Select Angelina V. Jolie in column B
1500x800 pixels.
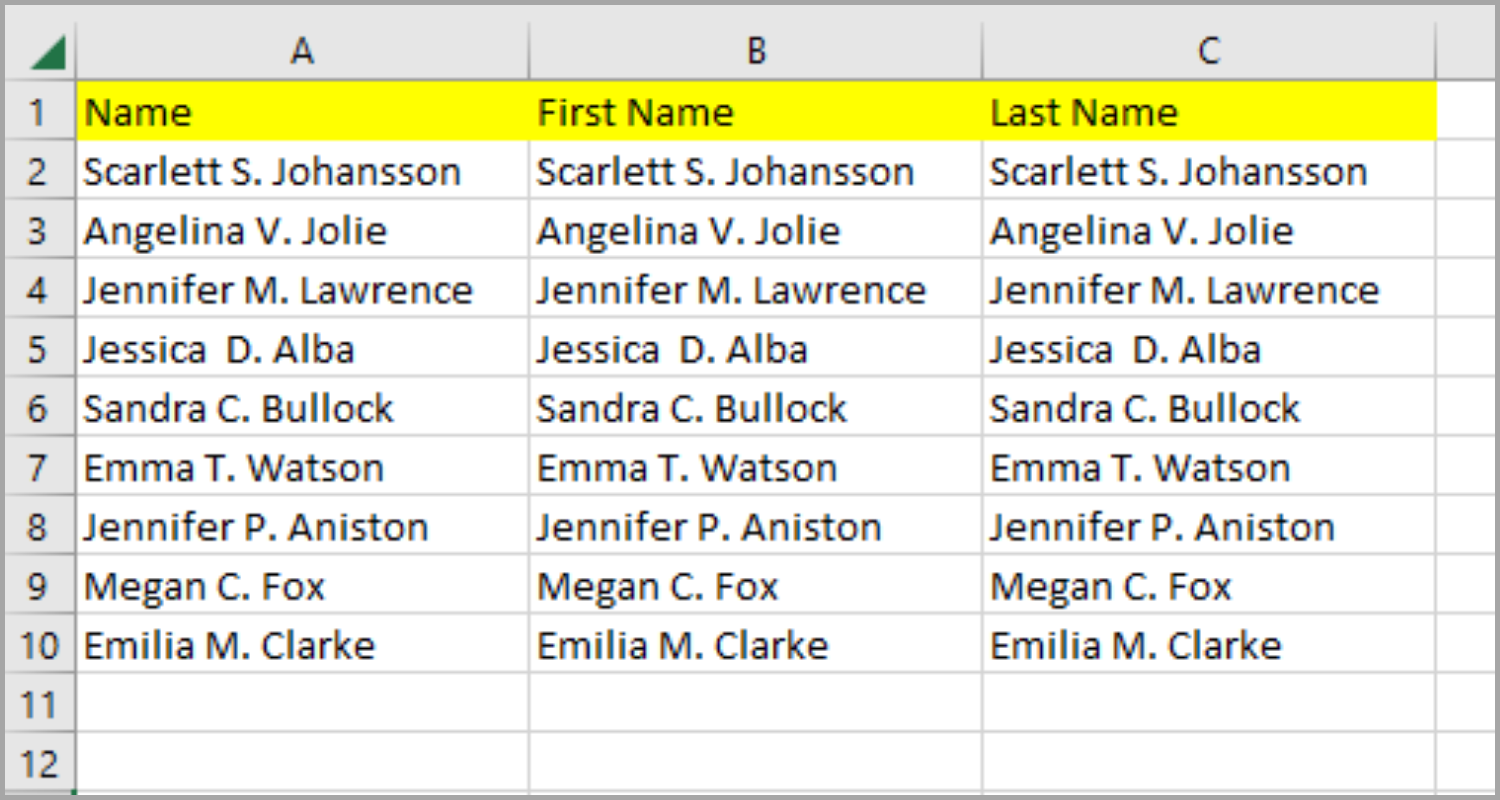[x=689, y=232]
